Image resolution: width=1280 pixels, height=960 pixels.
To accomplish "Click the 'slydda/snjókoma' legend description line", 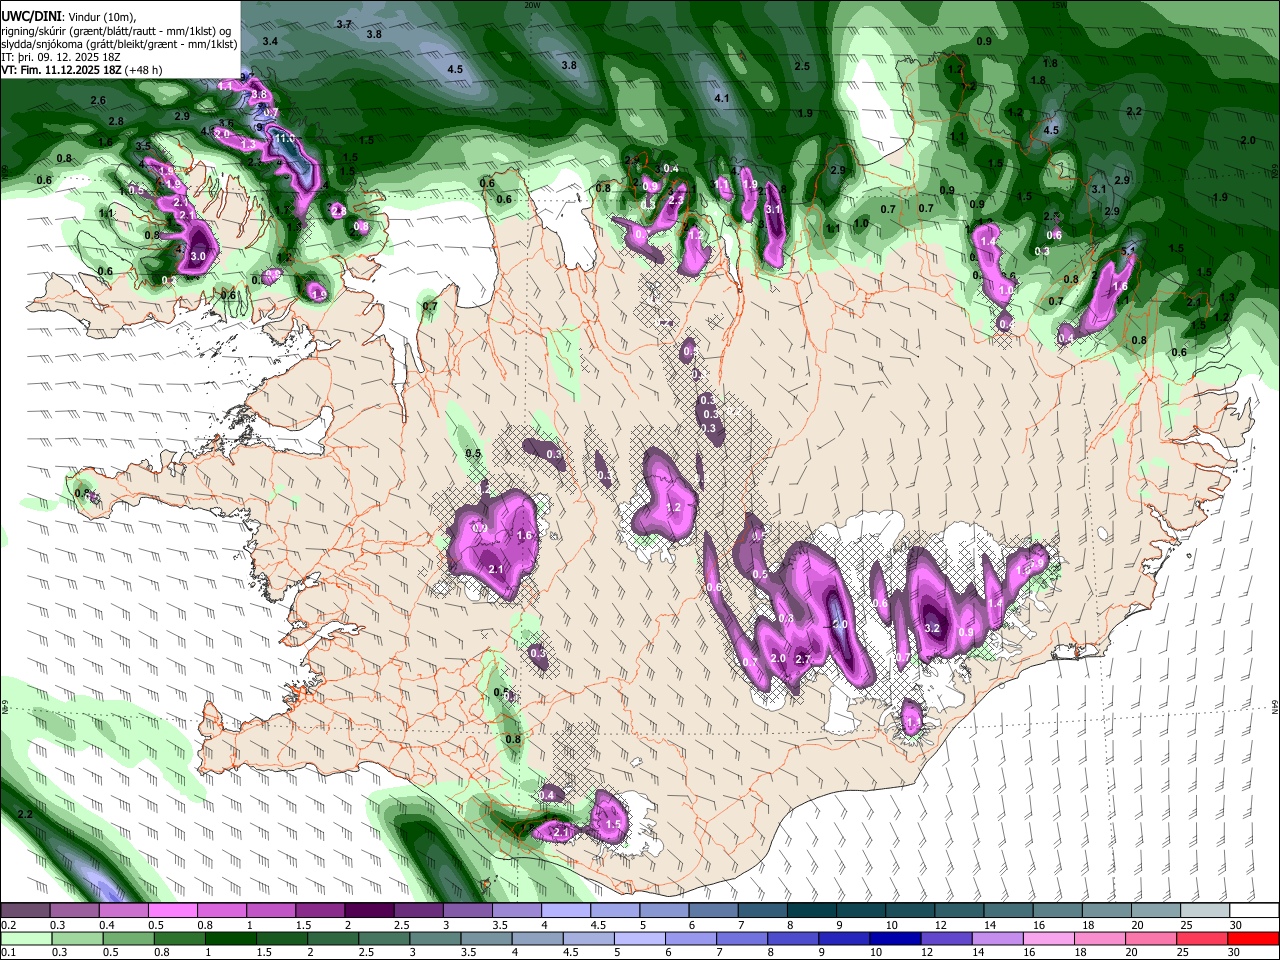I will pyautogui.click(x=119, y=44).
